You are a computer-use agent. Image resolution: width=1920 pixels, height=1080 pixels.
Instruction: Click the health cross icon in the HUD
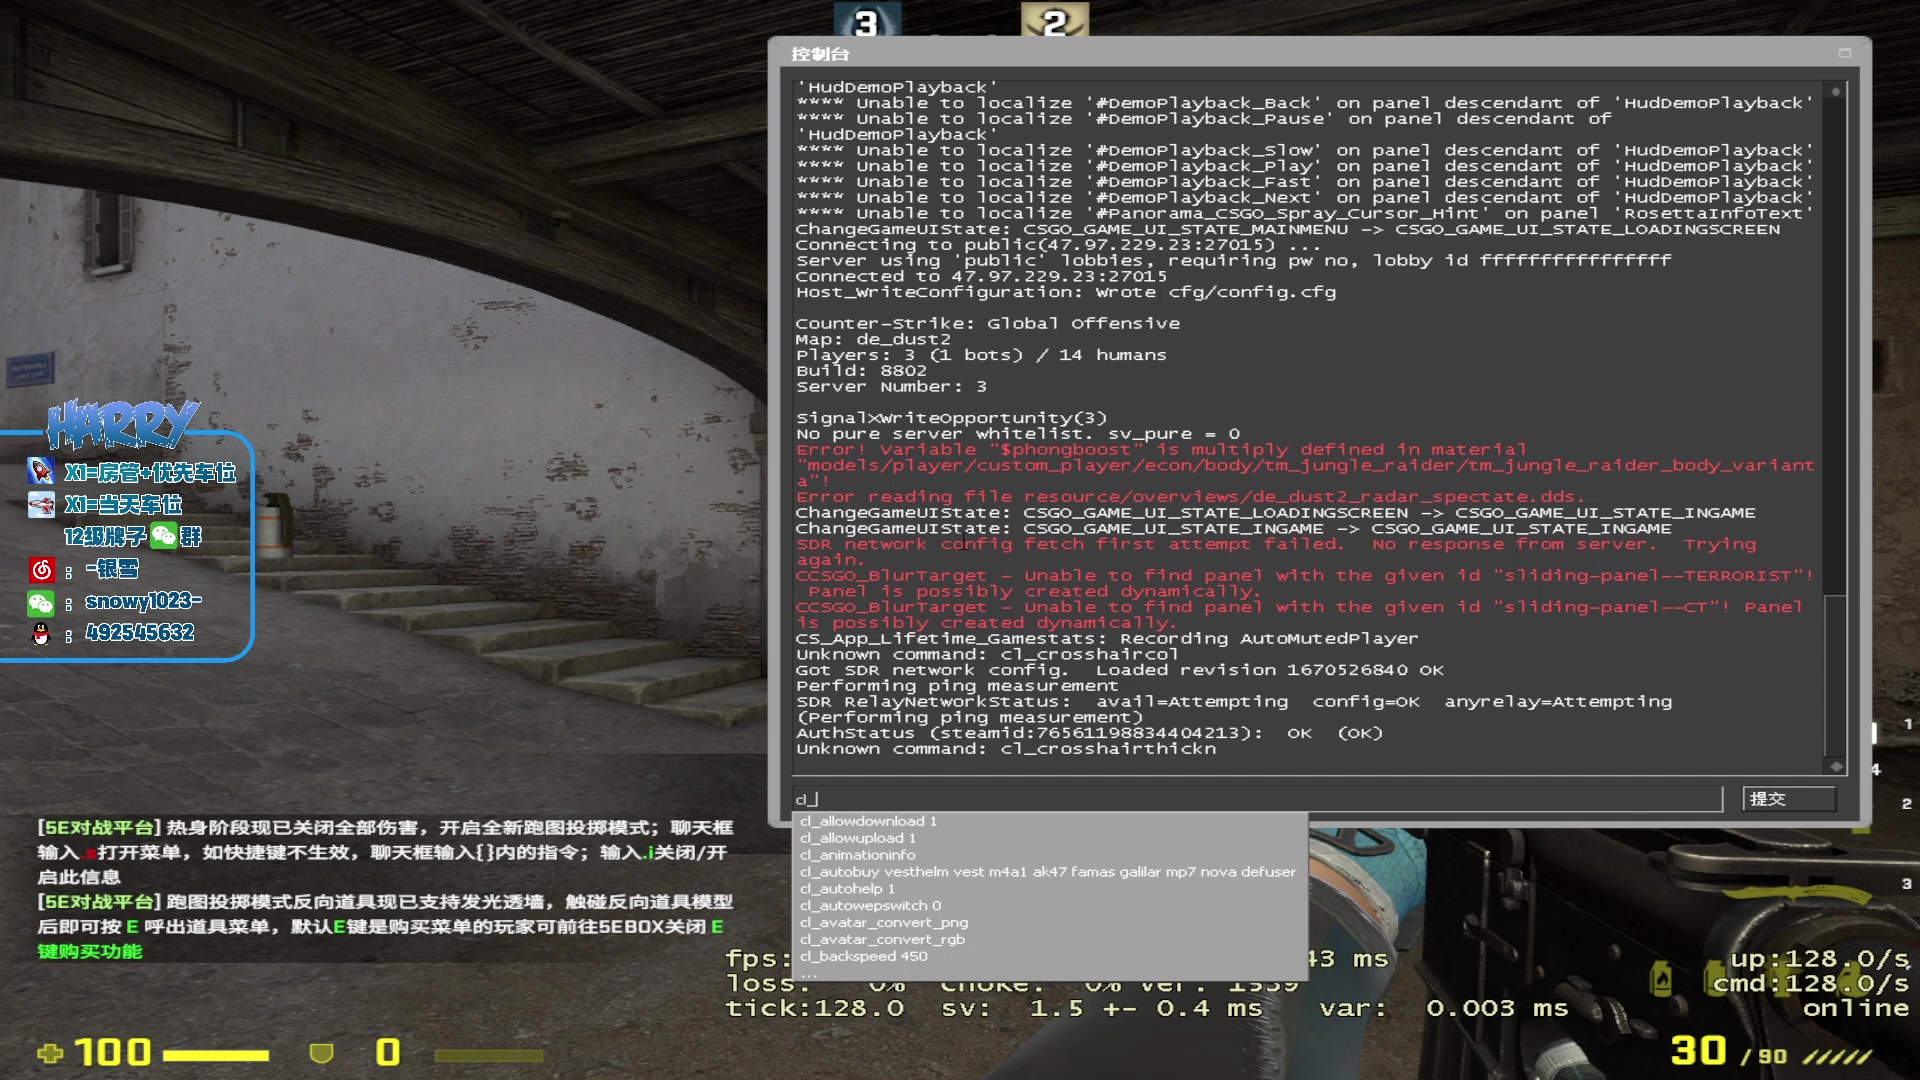(x=50, y=1053)
